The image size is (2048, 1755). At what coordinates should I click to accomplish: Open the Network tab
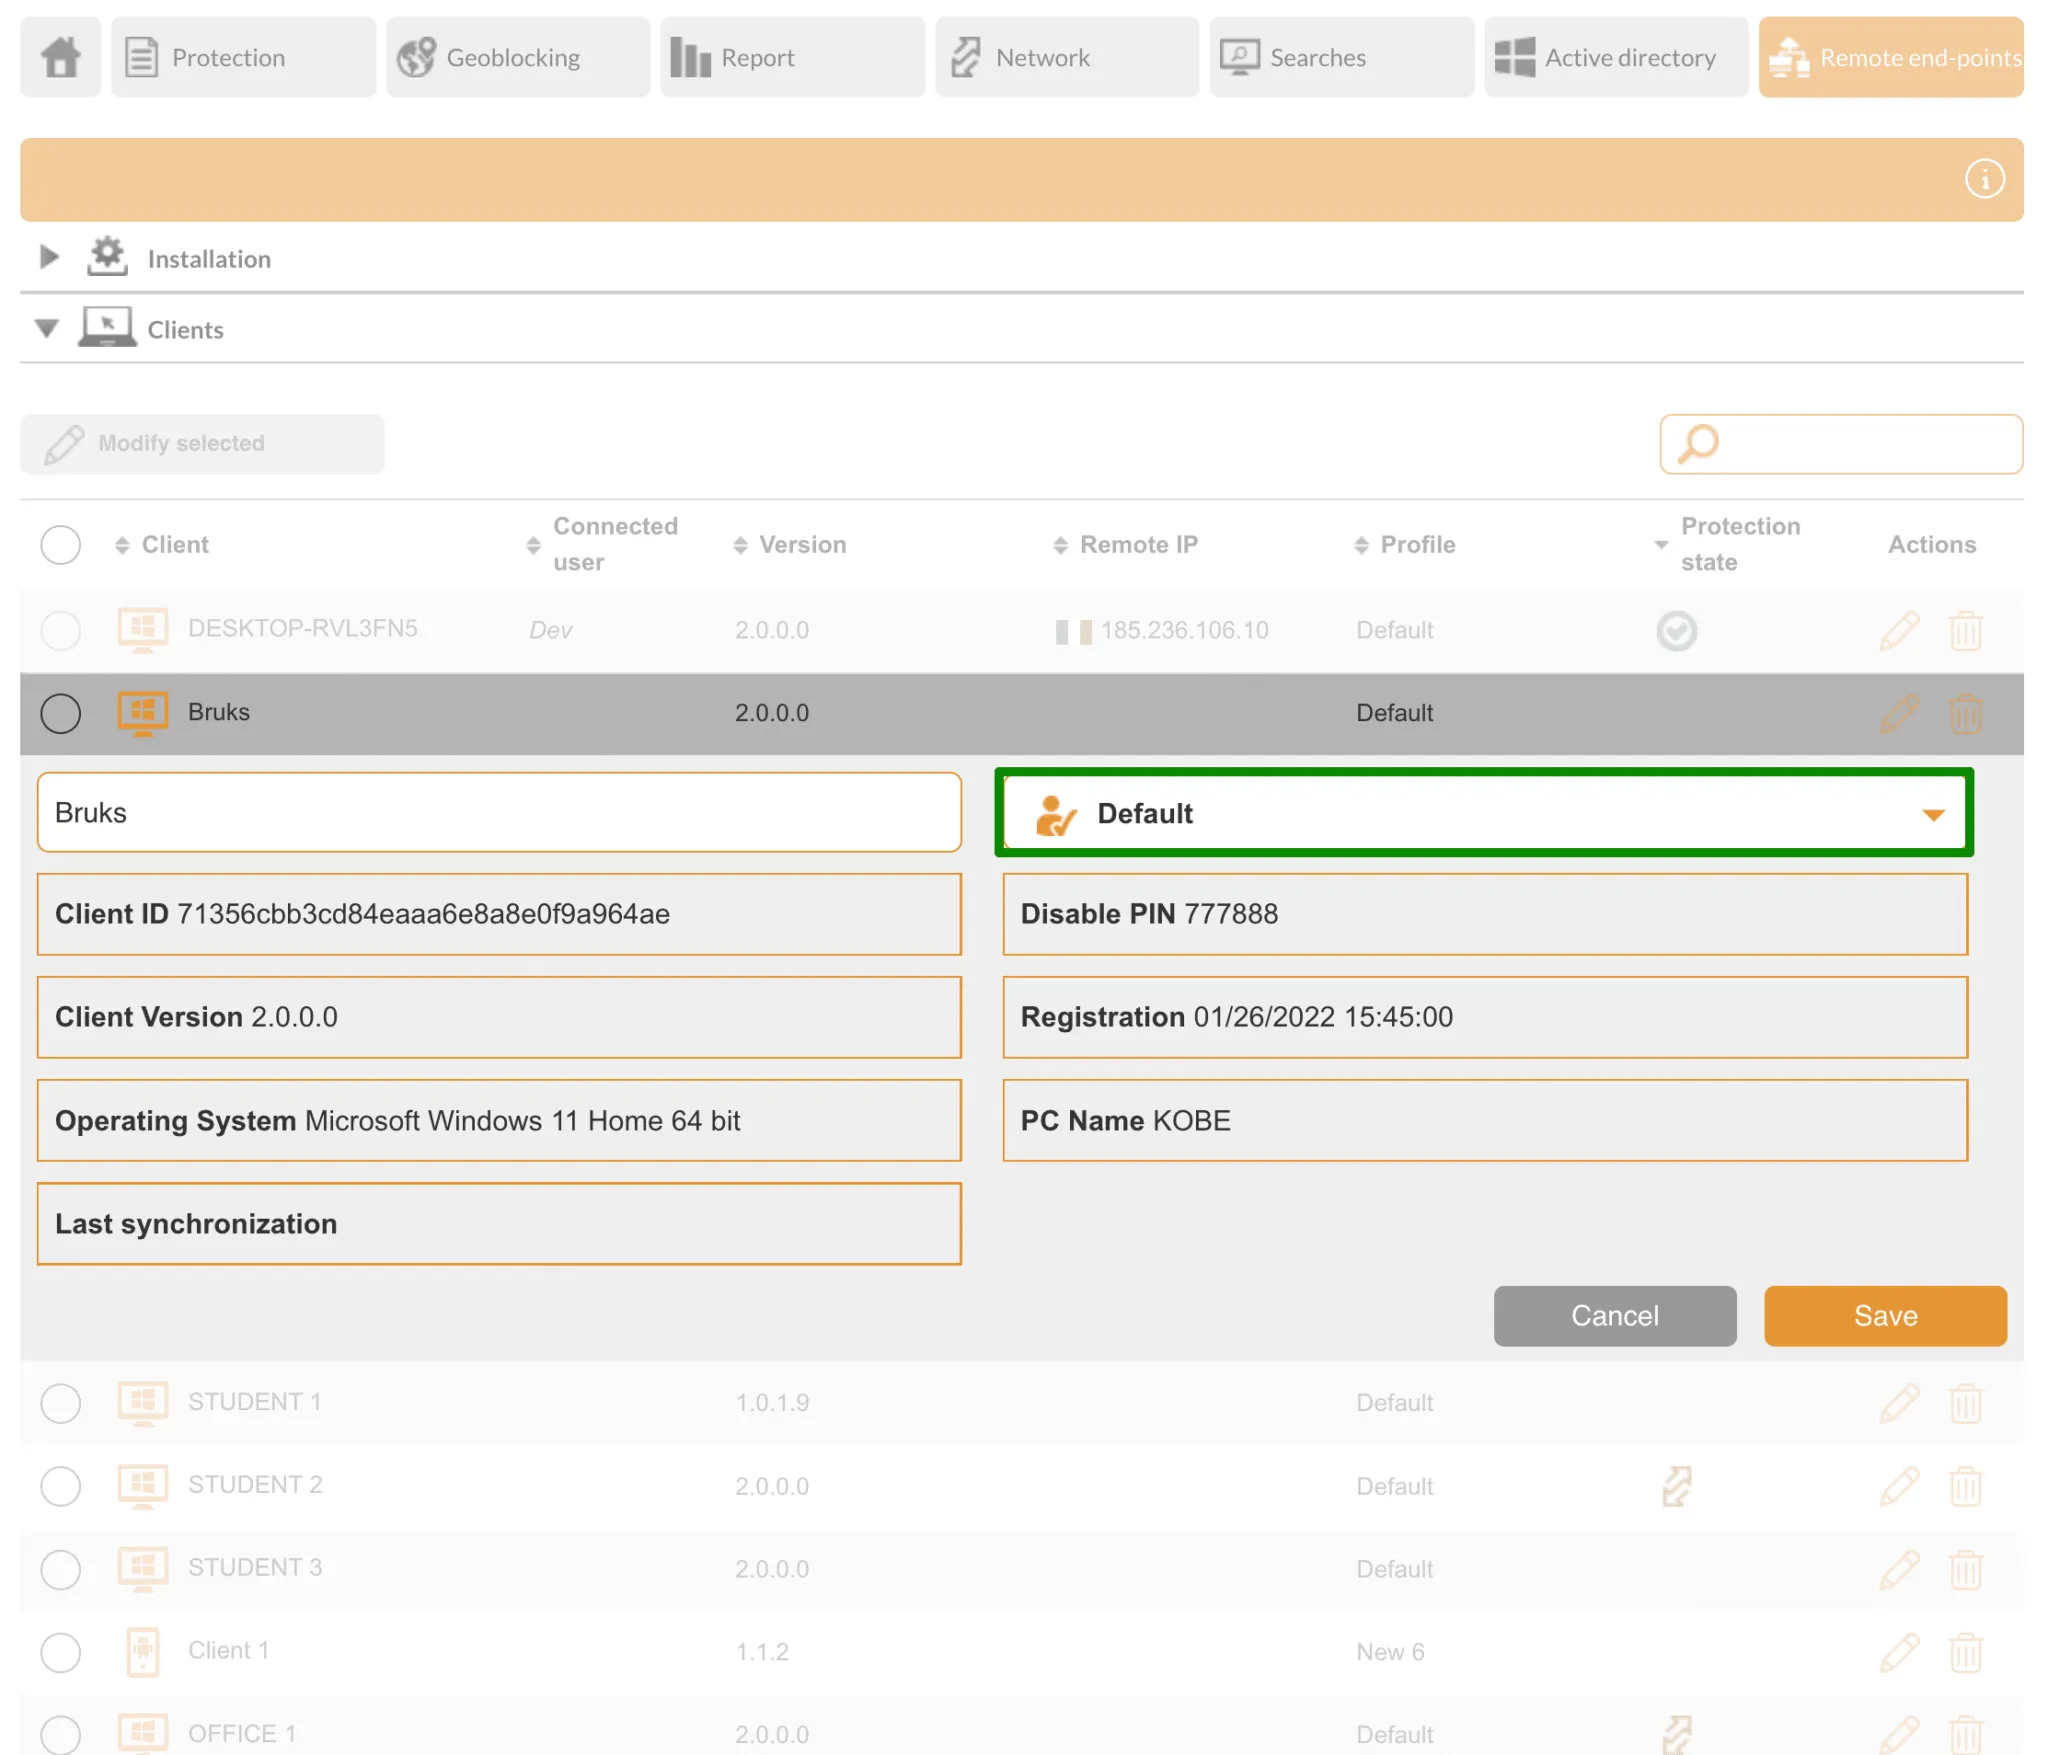[x=1067, y=57]
